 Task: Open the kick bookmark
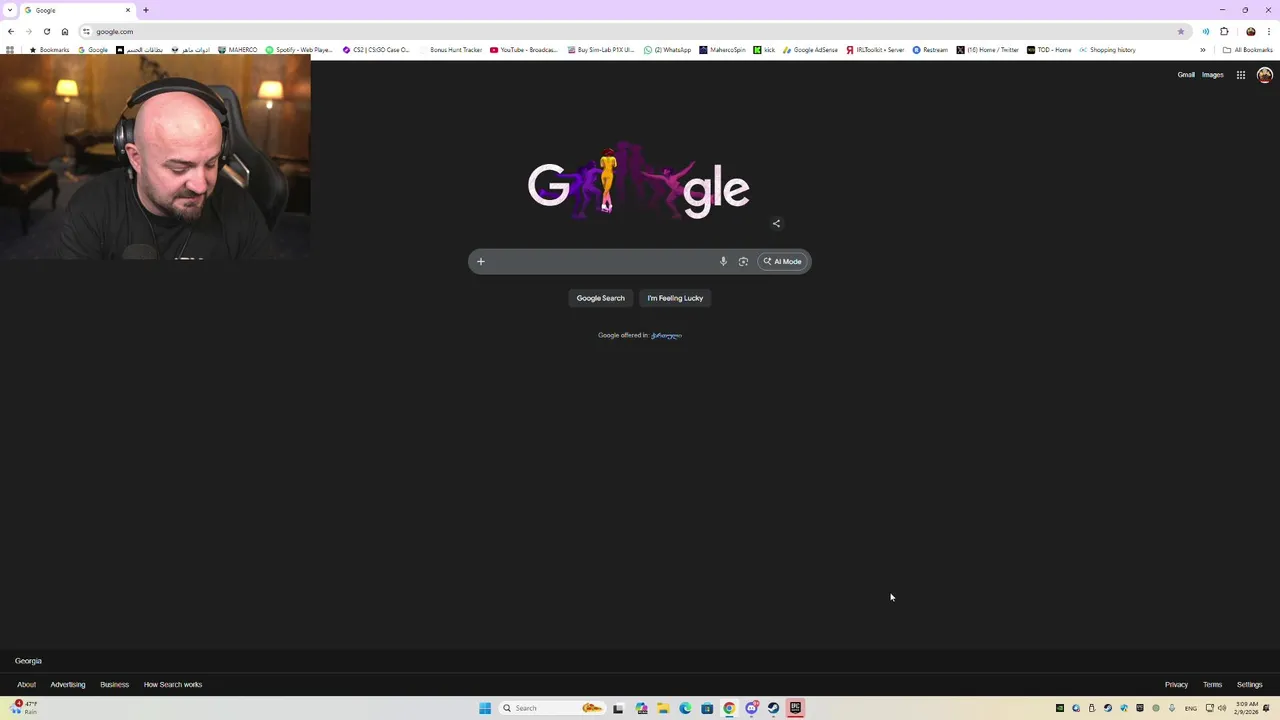click(x=764, y=50)
